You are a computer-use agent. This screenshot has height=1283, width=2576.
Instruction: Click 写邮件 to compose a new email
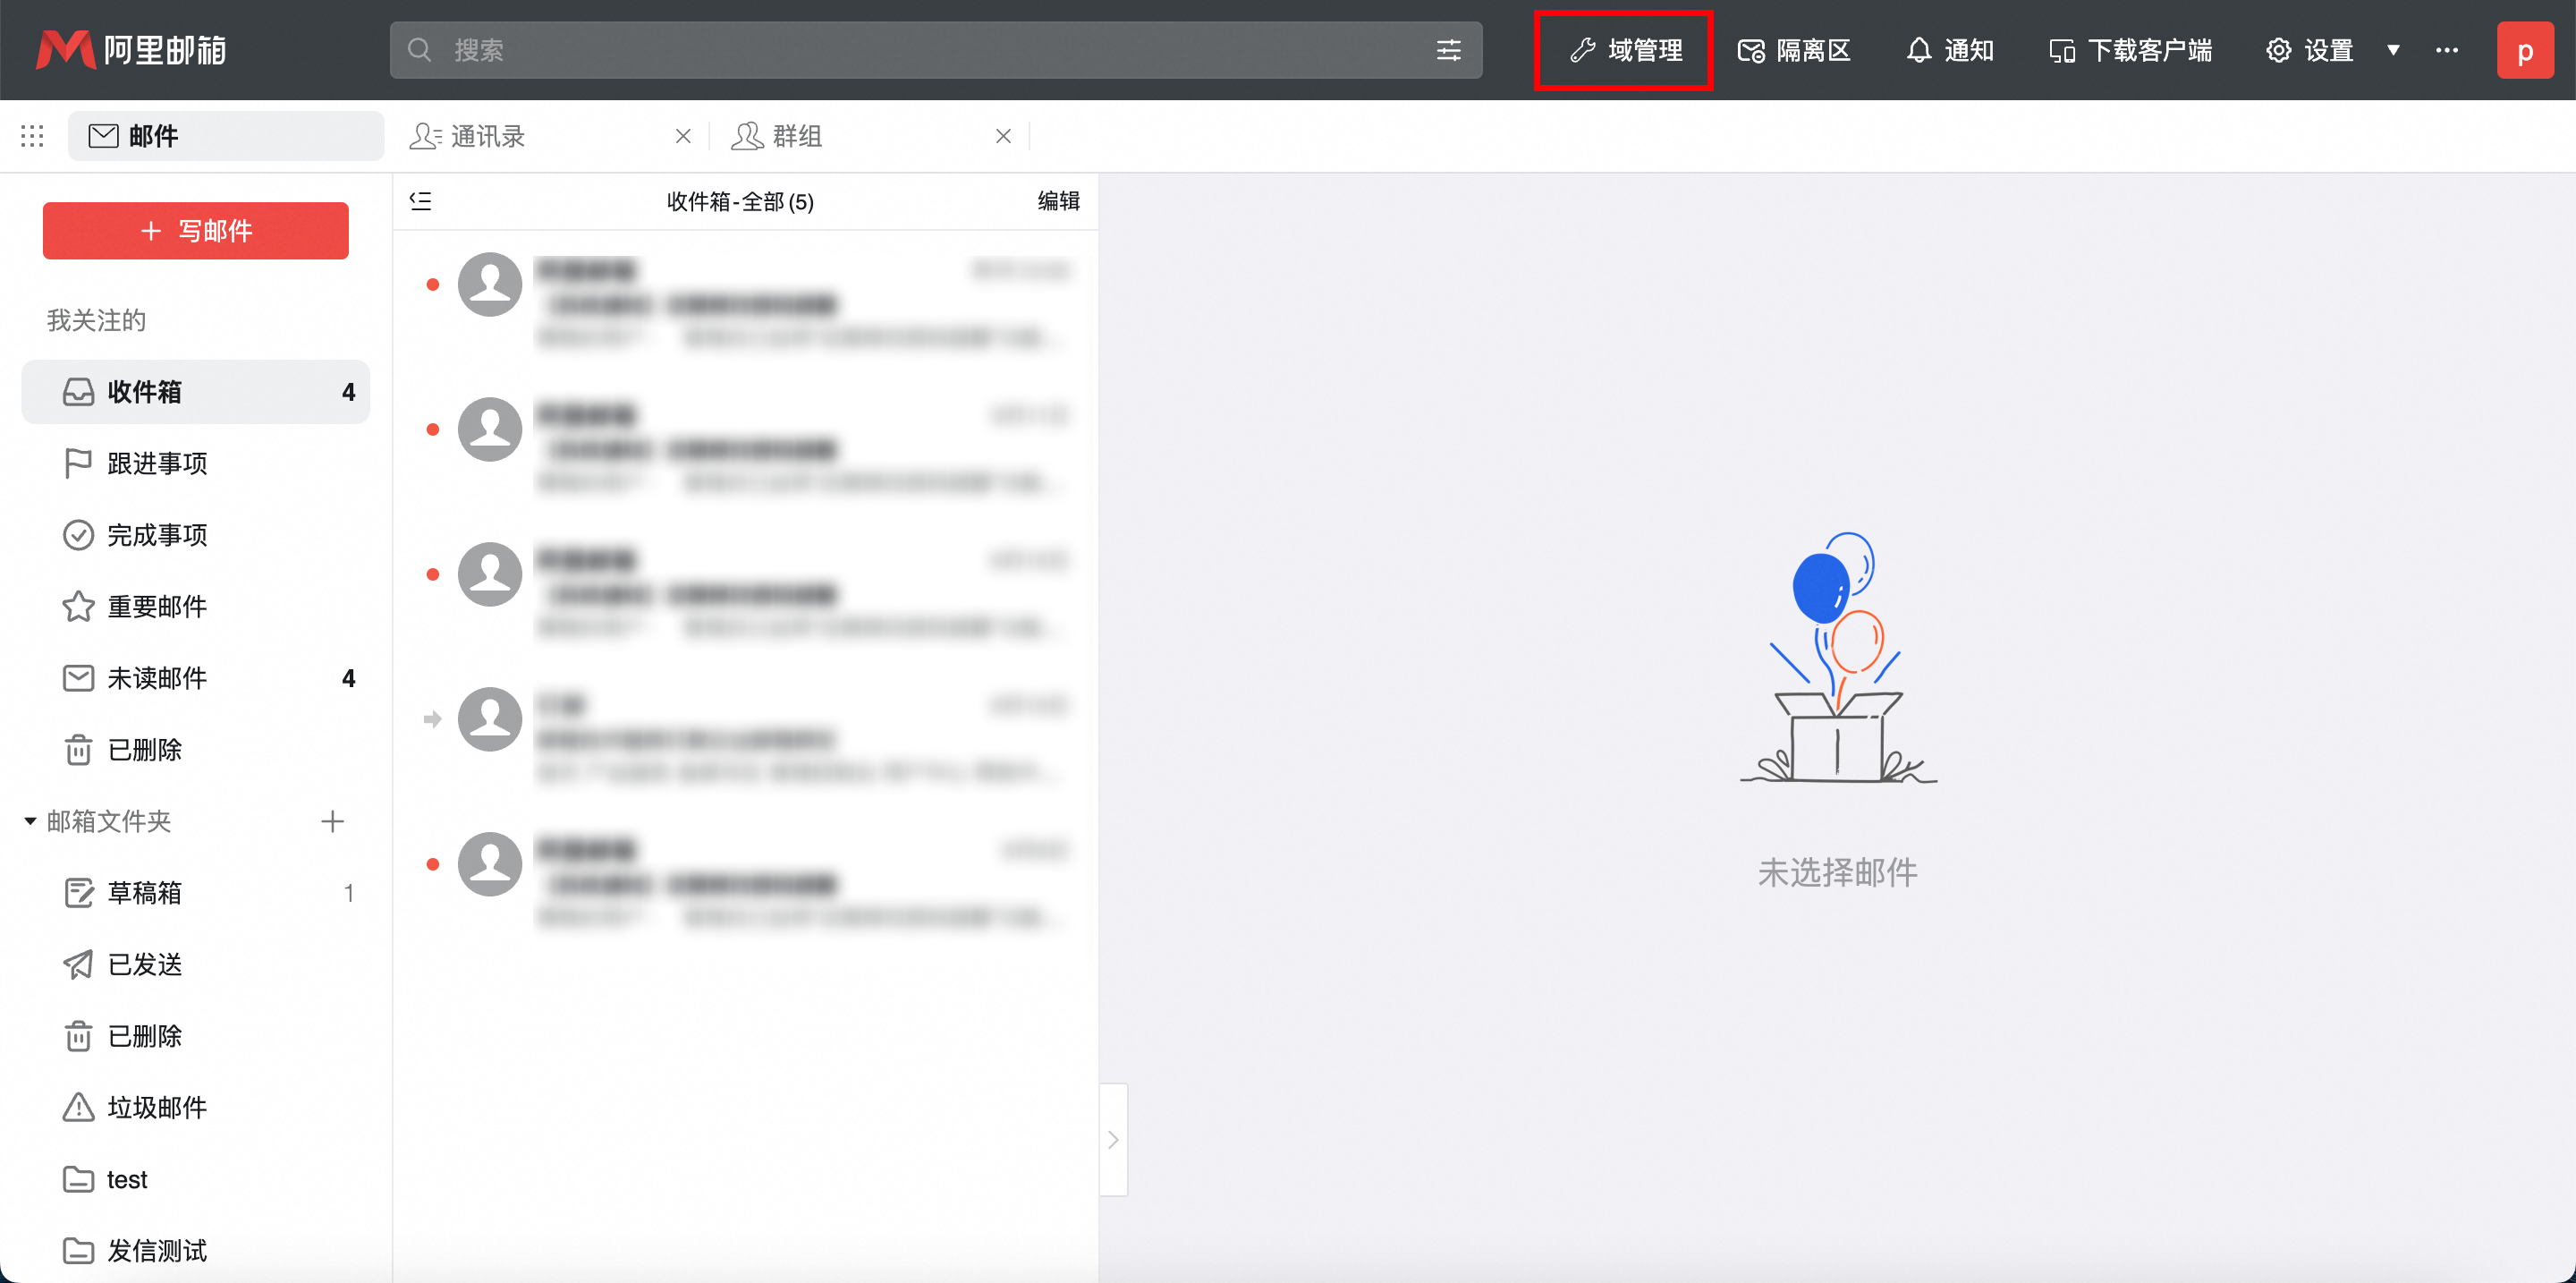(195, 231)
